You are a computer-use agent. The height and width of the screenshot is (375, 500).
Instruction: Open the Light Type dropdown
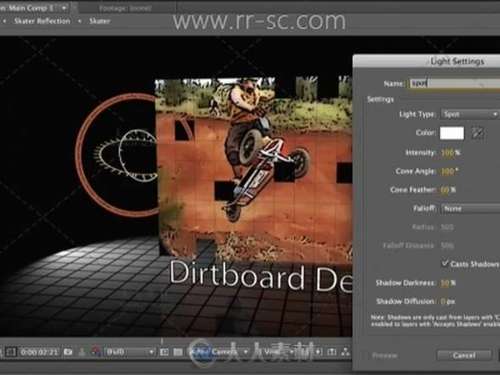click(470, 114)
